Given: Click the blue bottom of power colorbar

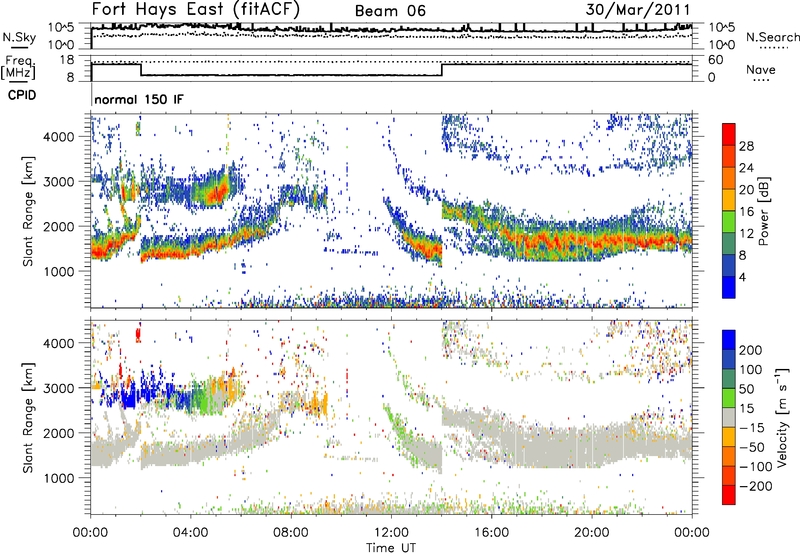Looking at the screenshot, I should (x=729, y=287).
